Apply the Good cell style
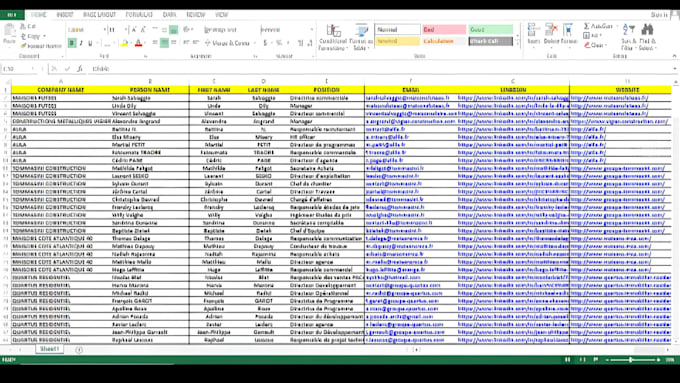Image resolution: width=680 pixels, height=383 pixels. tap(491, 29)
